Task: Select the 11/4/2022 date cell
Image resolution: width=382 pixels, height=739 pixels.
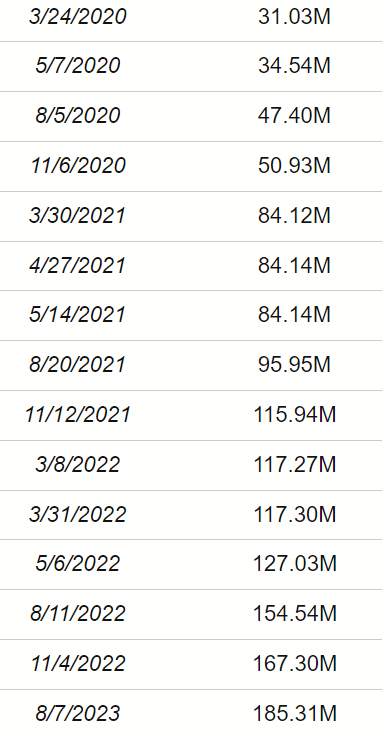Action: pos(78,664)
